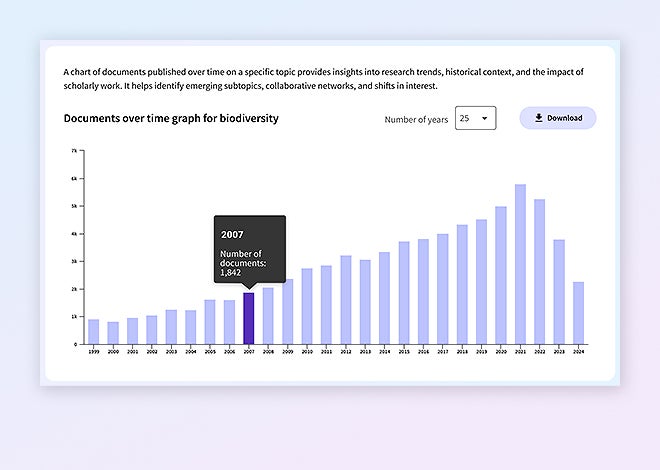Click the 2020 bar
The image size is (660, 470).
point(501,275)
